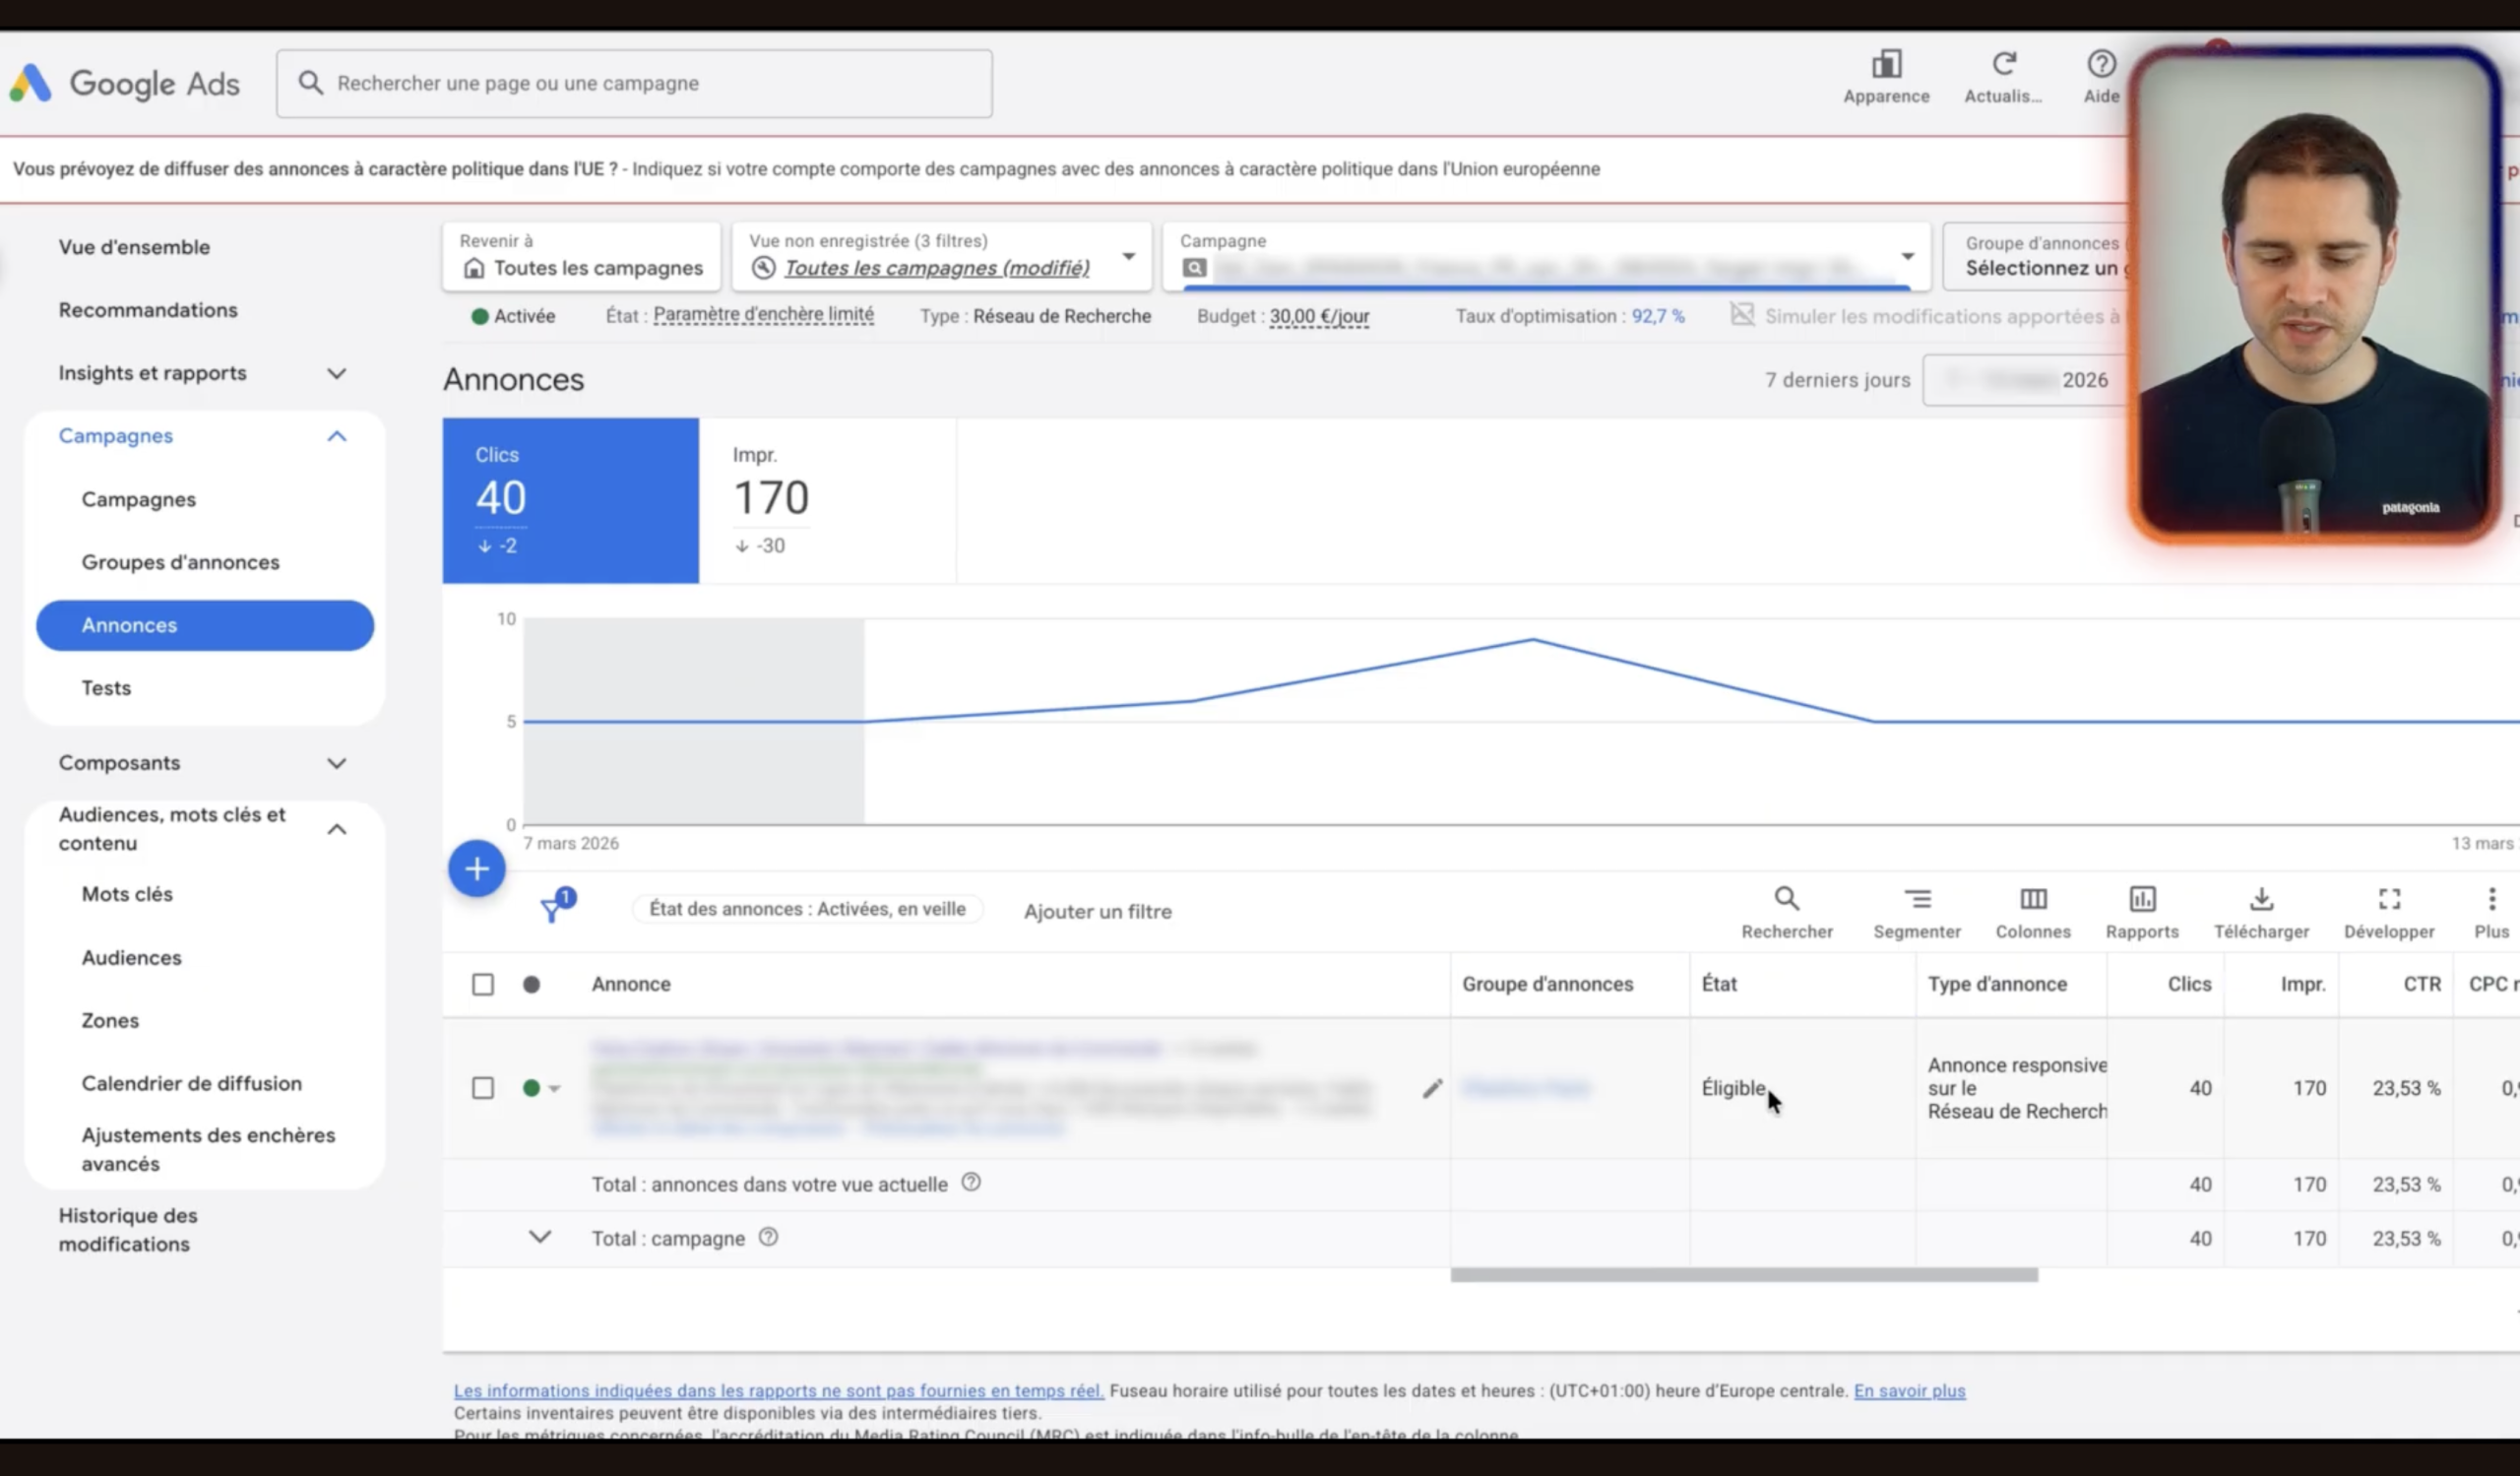Open the Vue non enregistrée dropdown arrow
The height and width of the screenshot is (1476, 2520).
(1128, 257)
